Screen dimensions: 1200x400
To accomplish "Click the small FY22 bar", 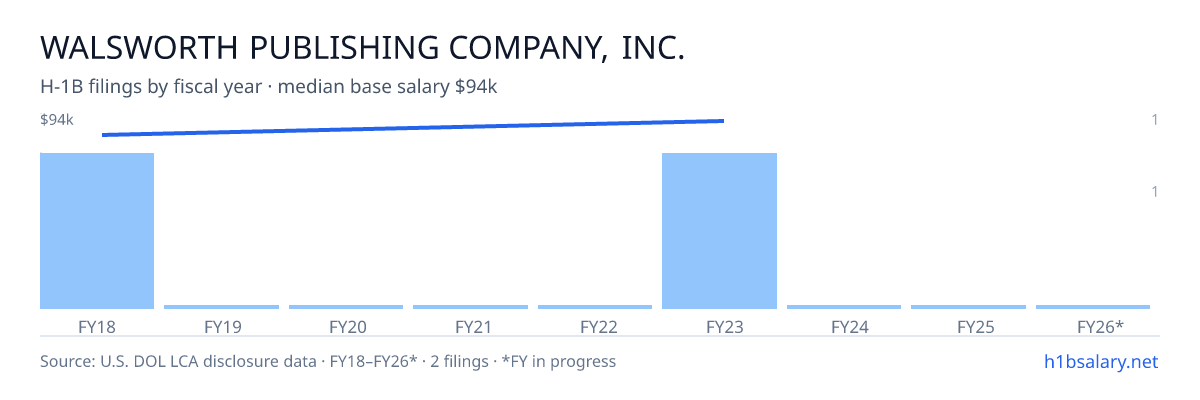I will (x=595, y=307).
